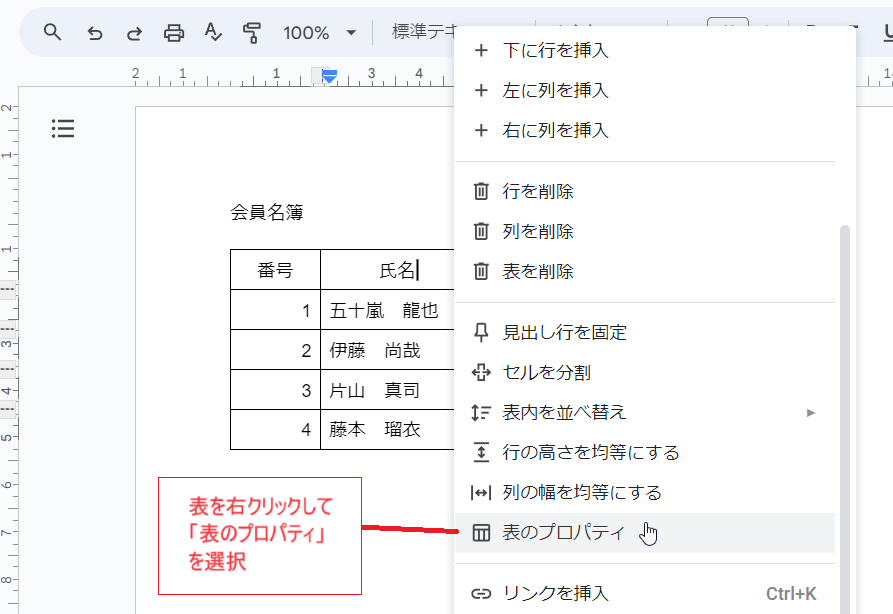Click trash icon beside 行を削除
Viewport: 893px width, 614px height.
pos(481,191)
